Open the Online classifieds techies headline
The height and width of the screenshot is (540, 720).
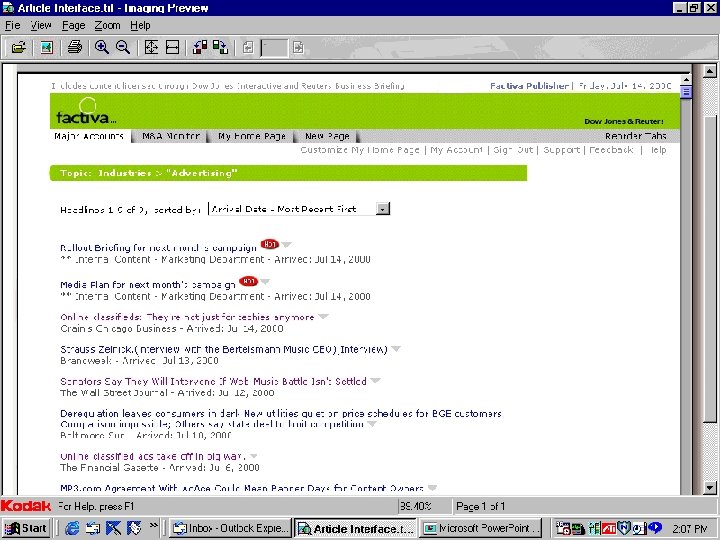click(187, 317)
